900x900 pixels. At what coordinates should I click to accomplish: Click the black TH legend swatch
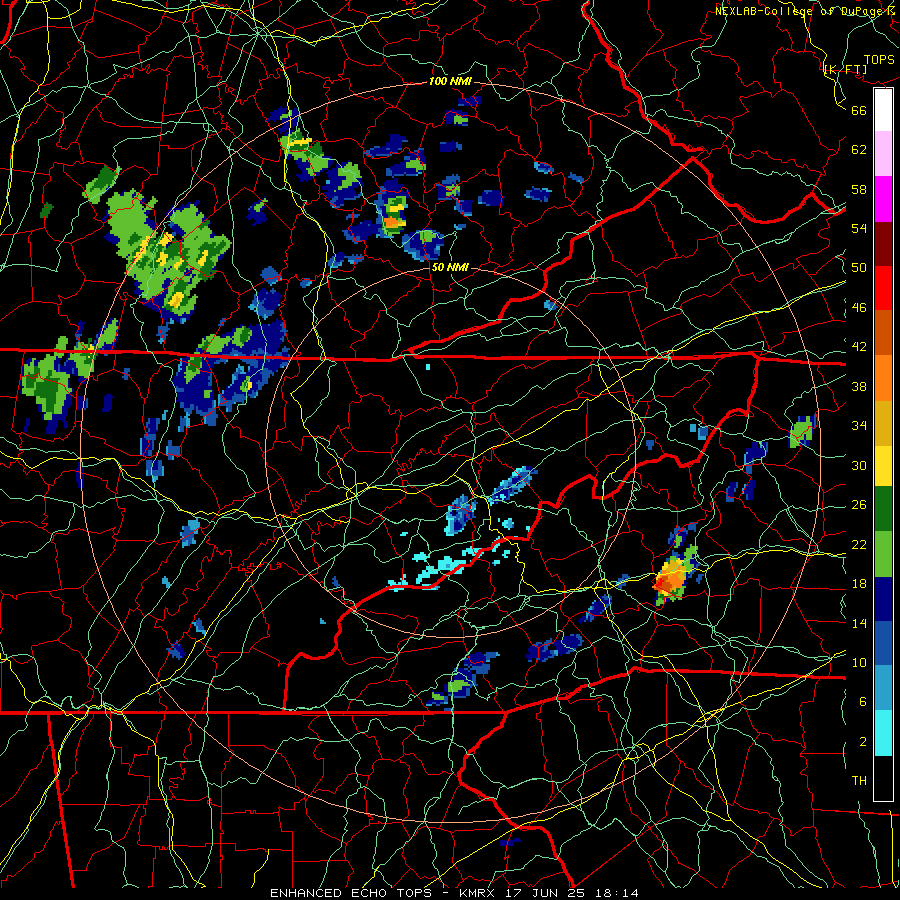[883, 778]
